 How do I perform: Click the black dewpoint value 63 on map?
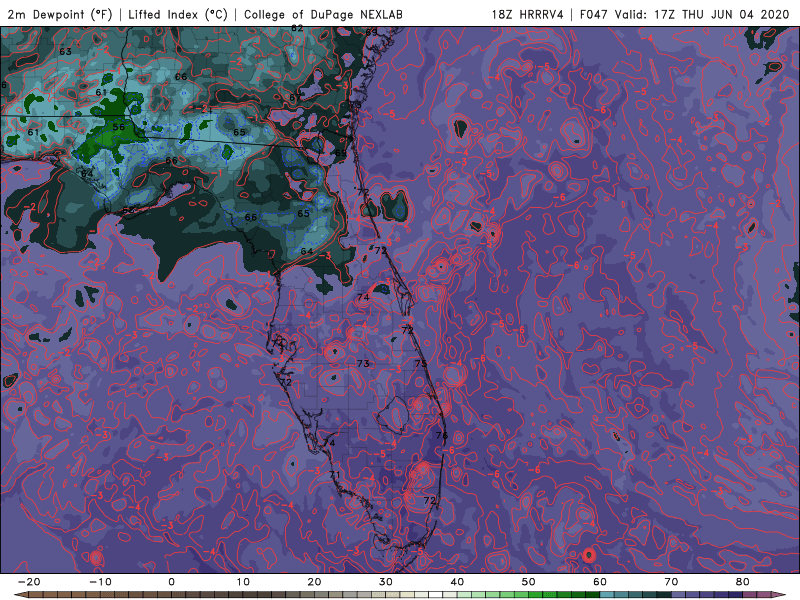click(x=65, y=52)
